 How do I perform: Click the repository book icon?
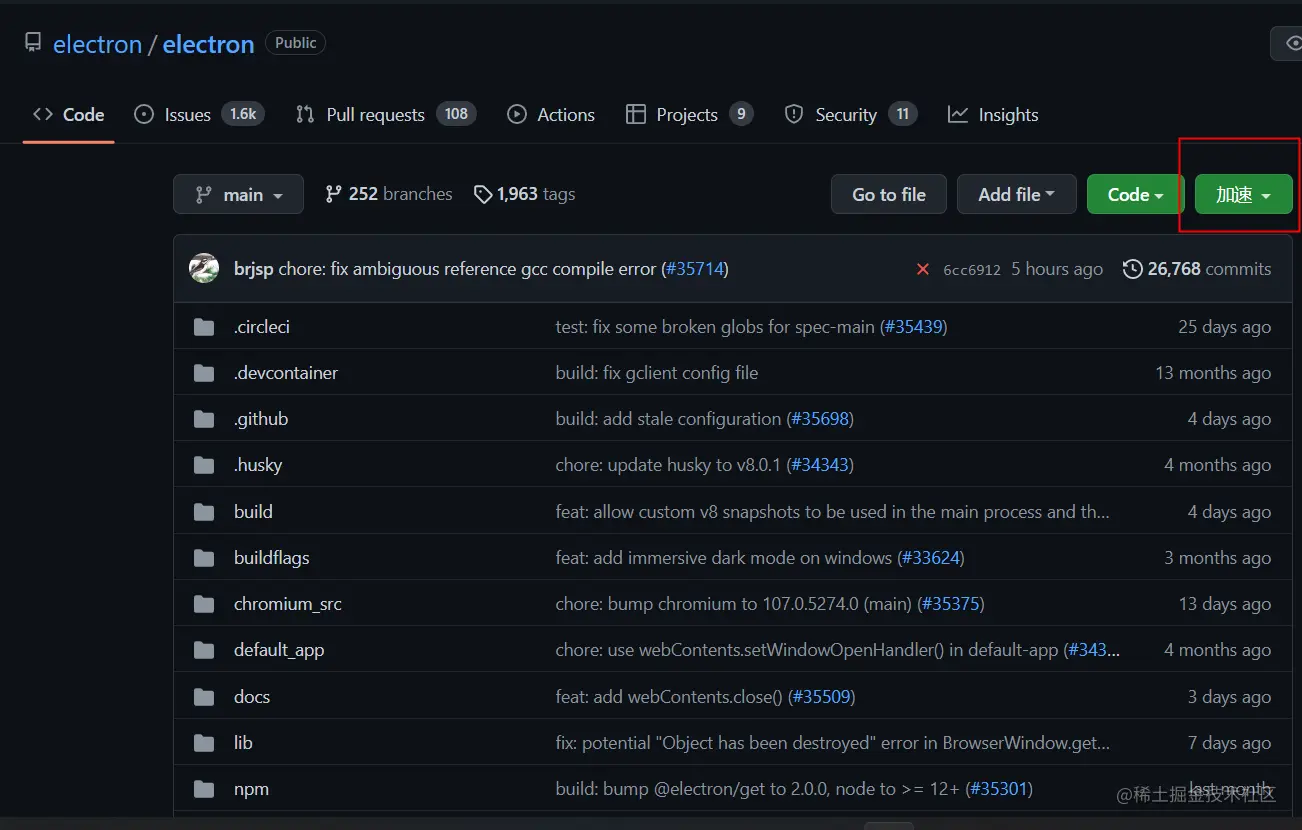coord(34,43)
